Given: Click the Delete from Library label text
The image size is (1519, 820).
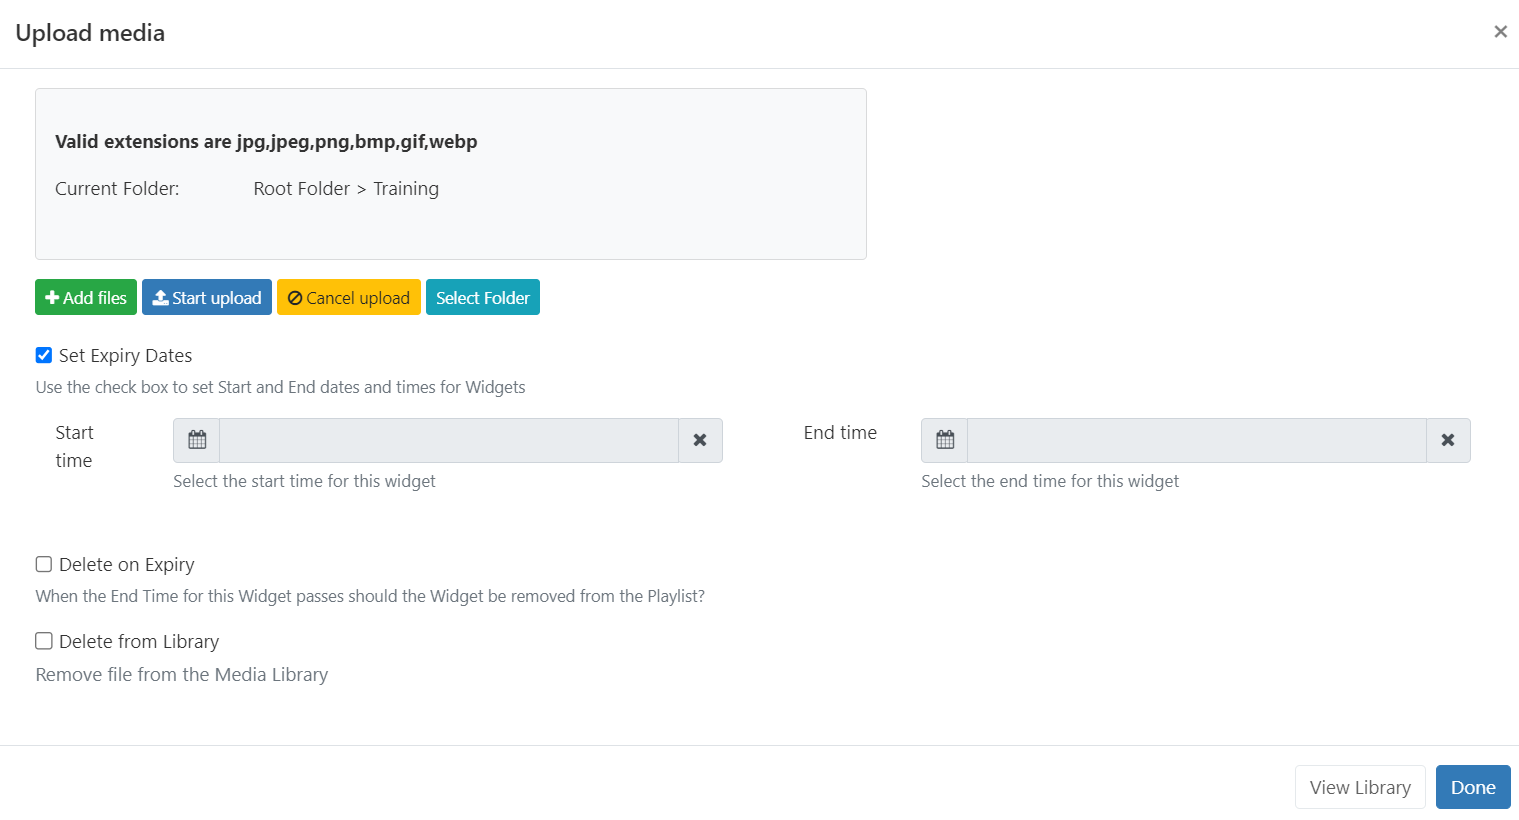Looking at the screenshot, I should tap(139, 642).
